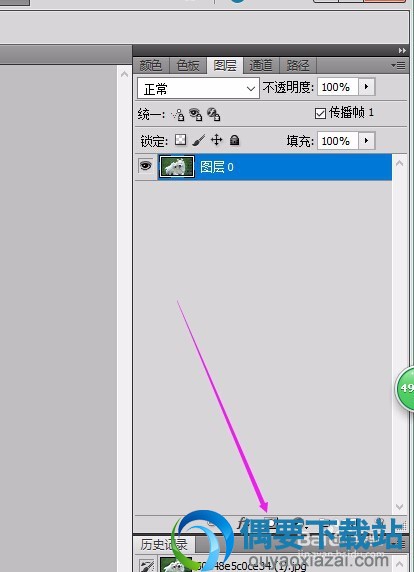This screenshot has height=572, width=414.
Task: Lock all with padlock icon
Action: coord(234,140)
